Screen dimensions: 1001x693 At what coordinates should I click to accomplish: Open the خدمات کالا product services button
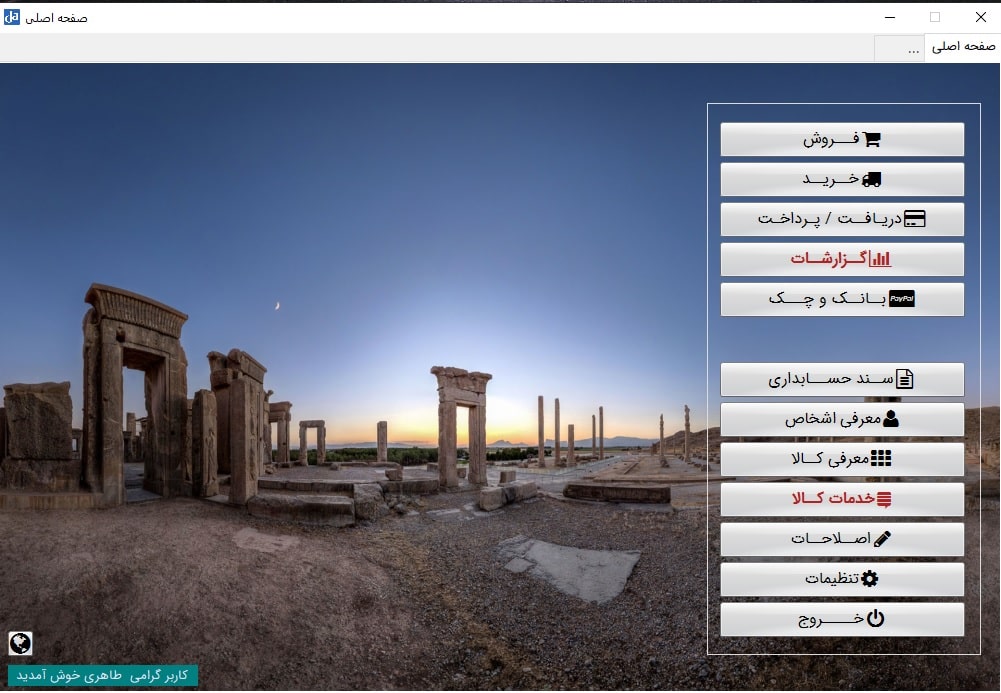(x=842, y=499)
